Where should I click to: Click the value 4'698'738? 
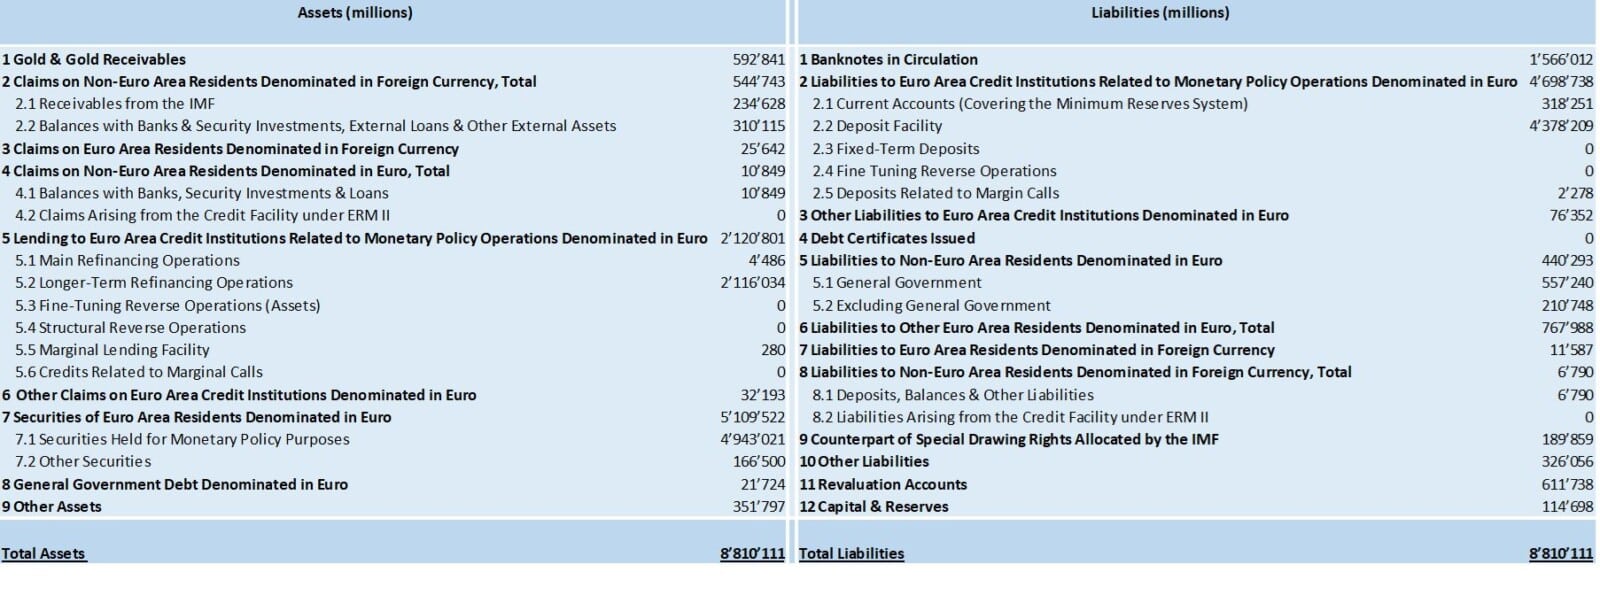point(1561,82)
